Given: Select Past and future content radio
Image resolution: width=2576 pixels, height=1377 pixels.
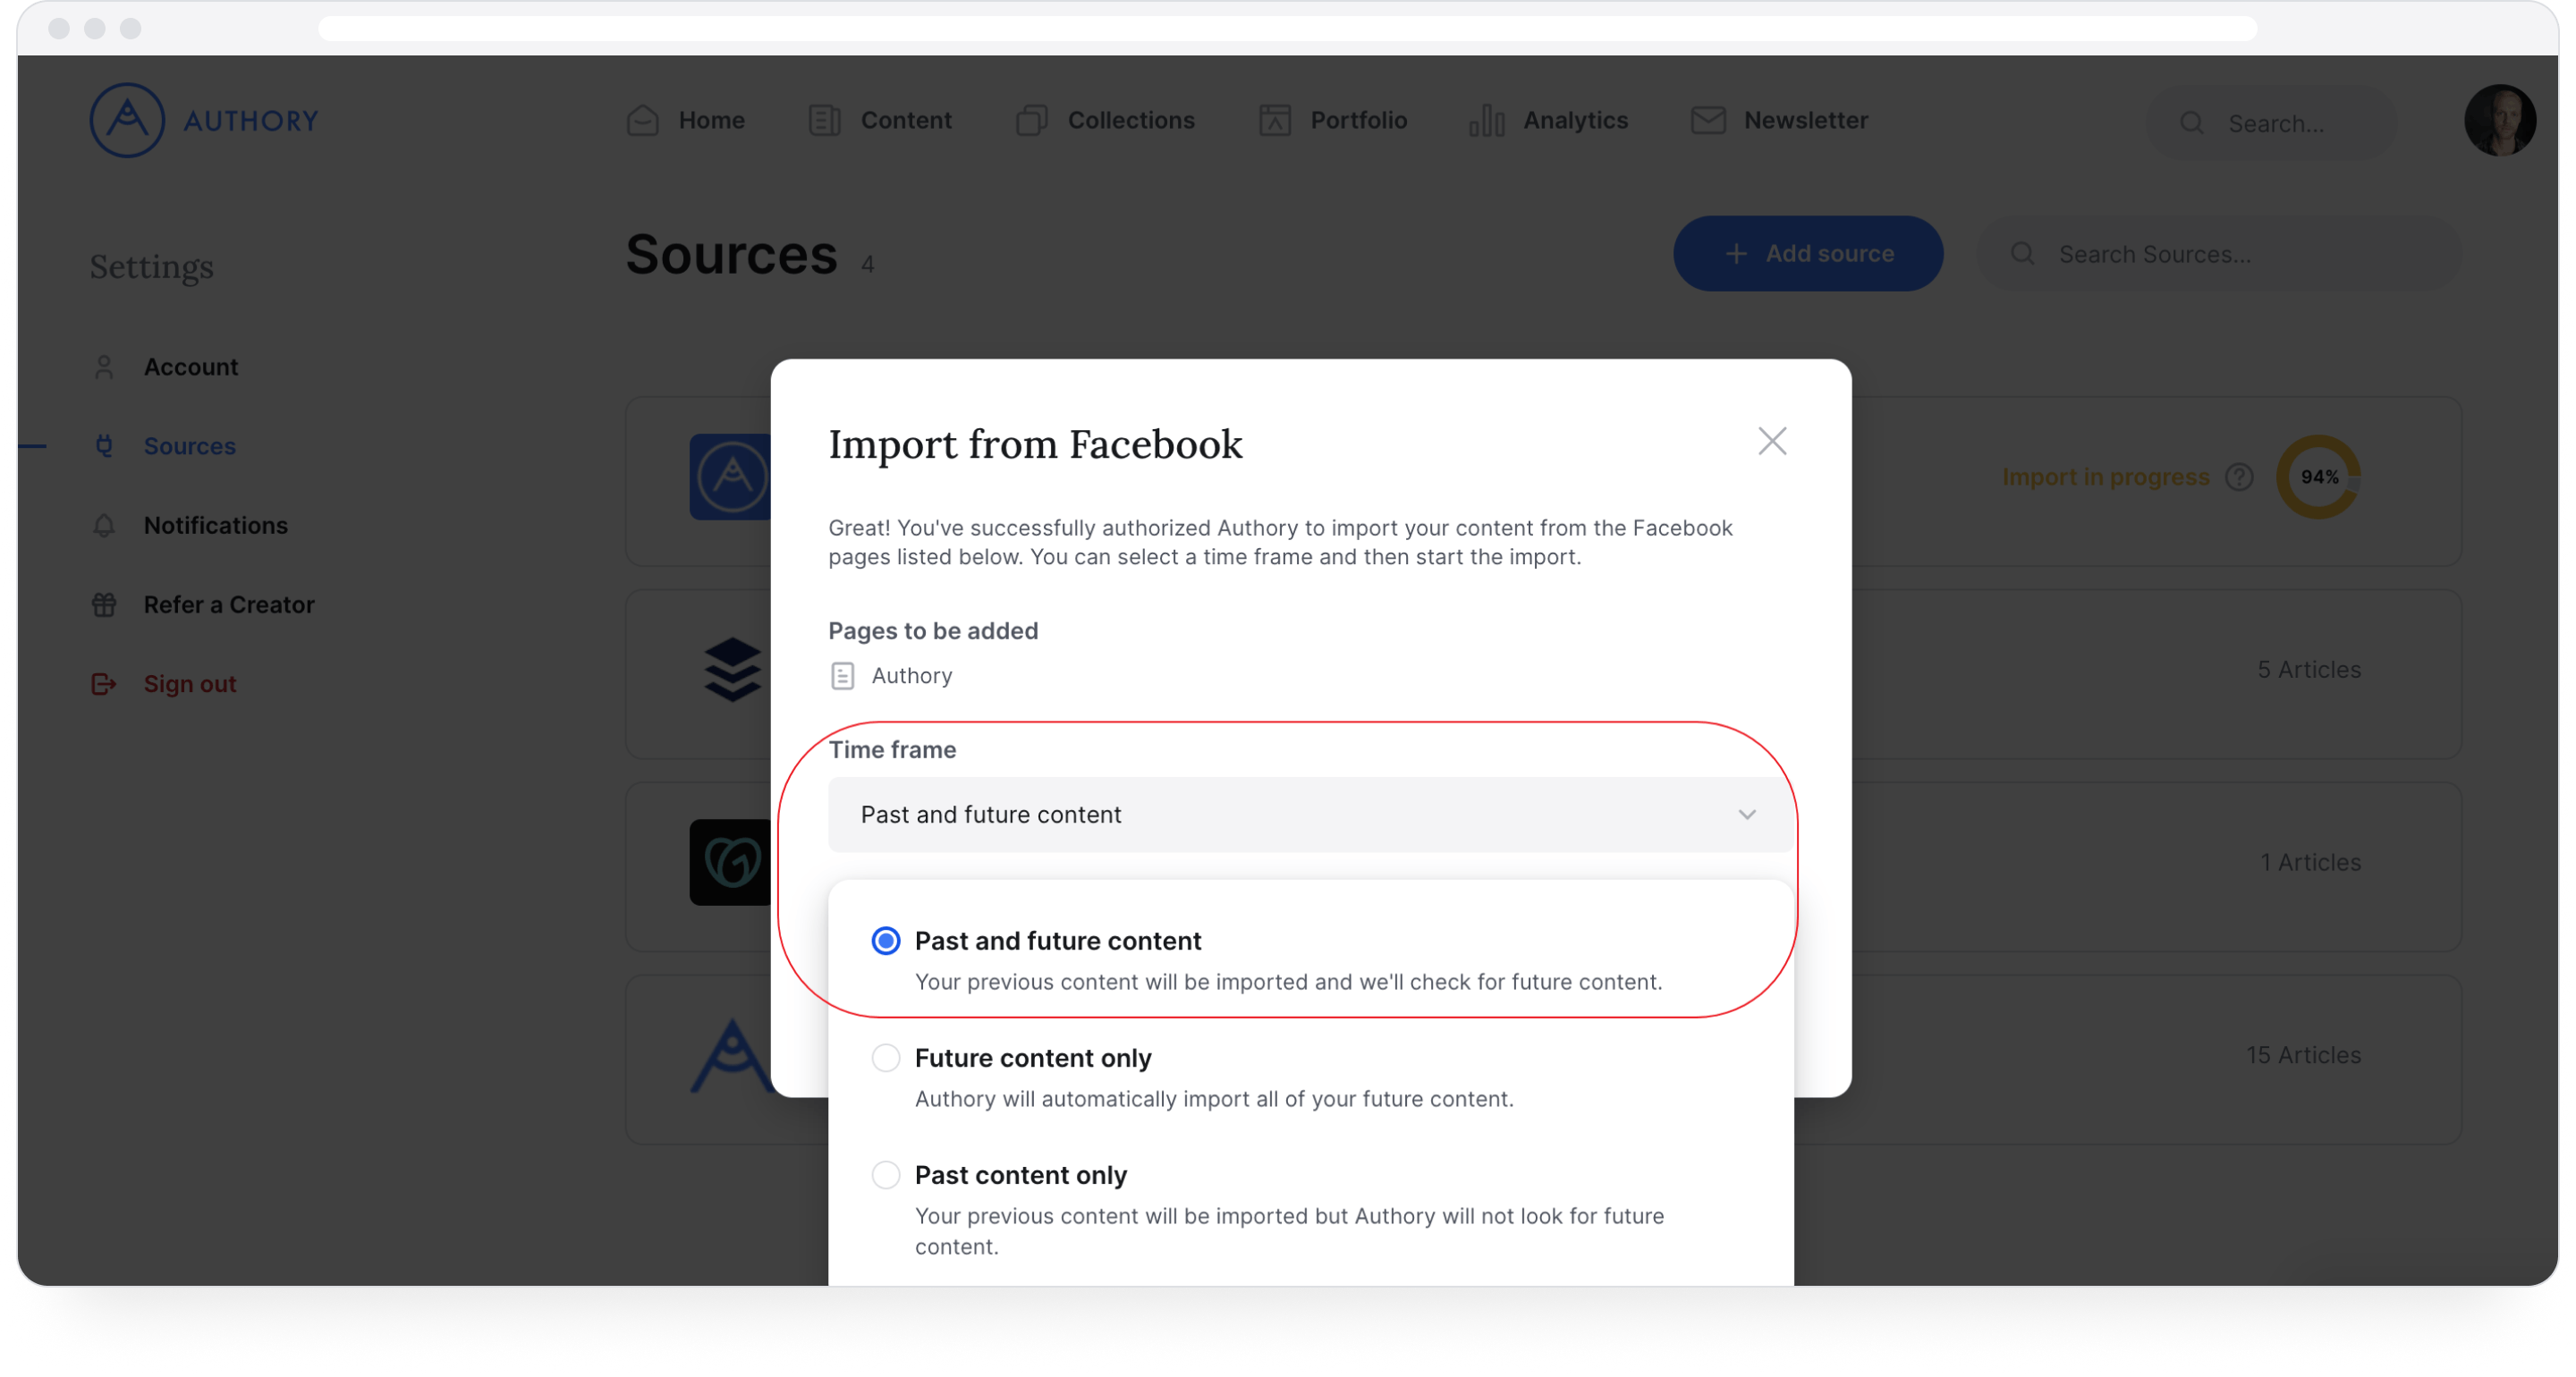Looking at the screenshot, I should pyautogui.click(x=885, y=941).
